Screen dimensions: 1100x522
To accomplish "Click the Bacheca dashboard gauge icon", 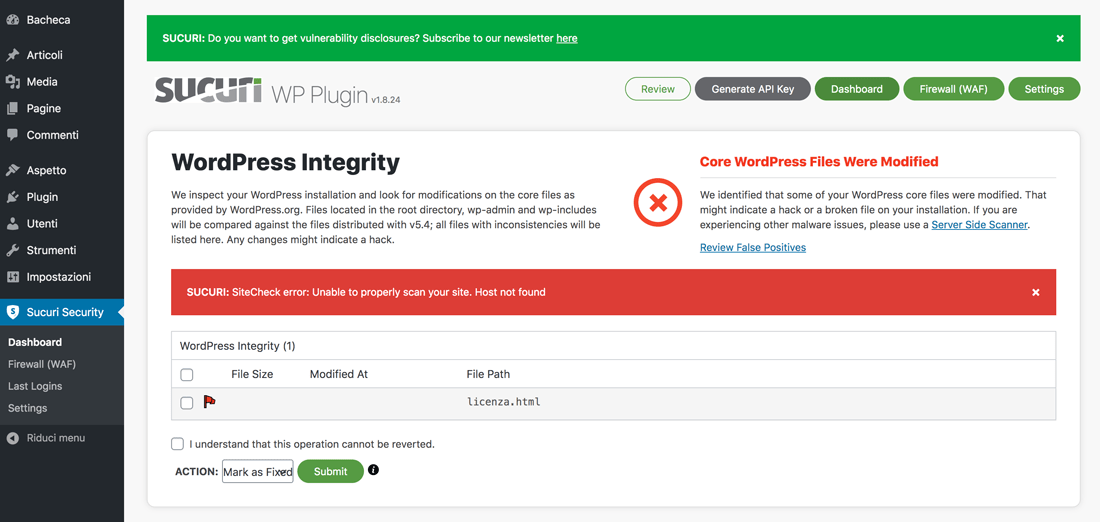I will coord(12,20).
